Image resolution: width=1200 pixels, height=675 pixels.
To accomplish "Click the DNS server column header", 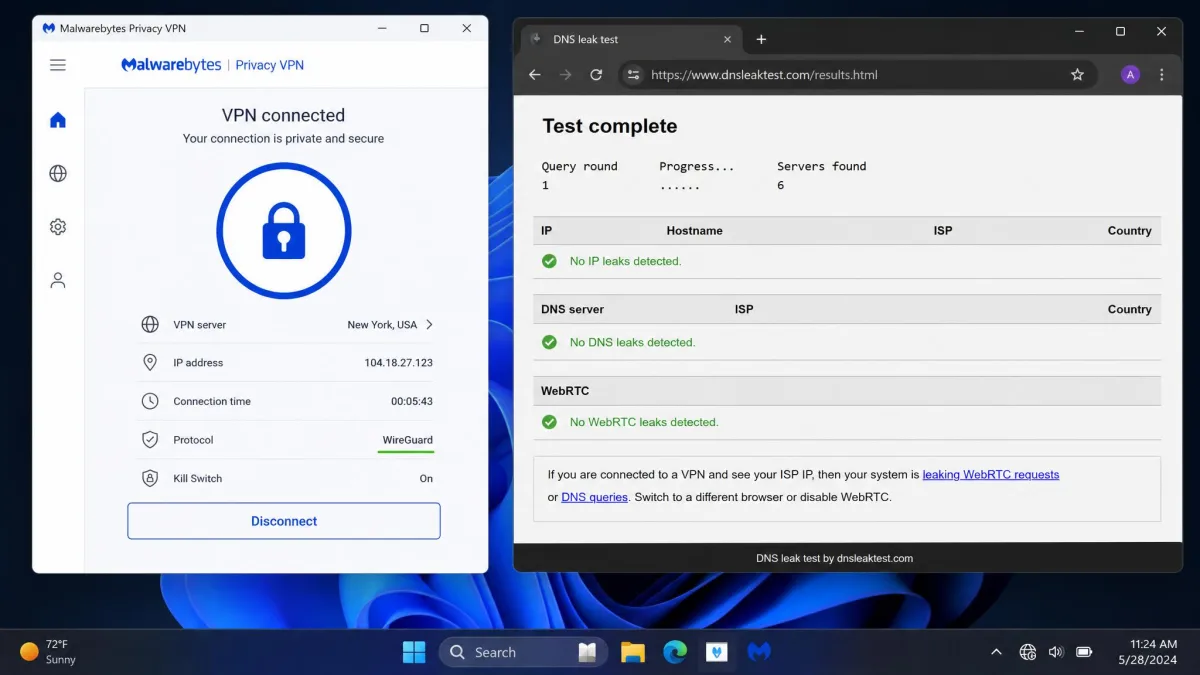I will 572,310.
